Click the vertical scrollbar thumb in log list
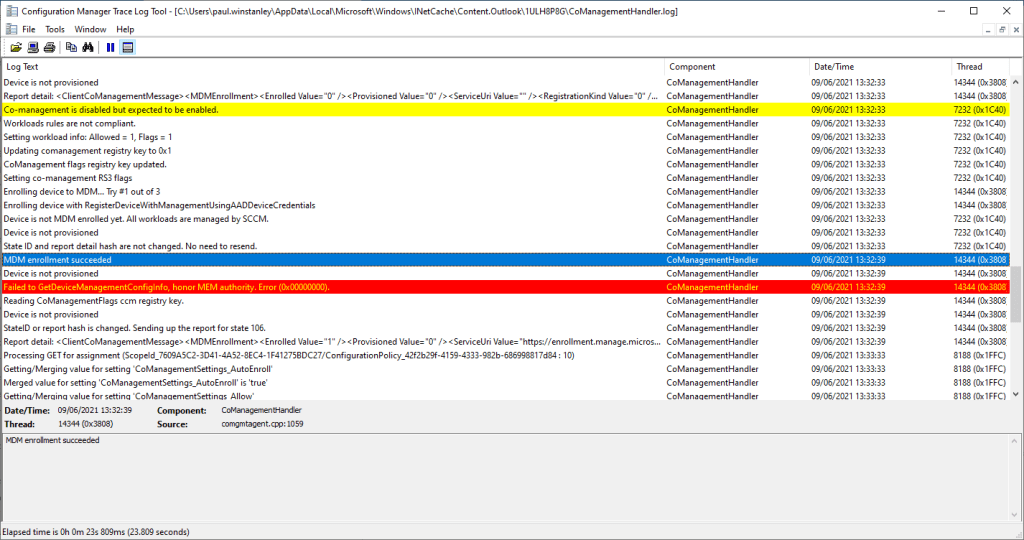The width and height of the screenshot is (1024, 540). [x=1016, y=293]
